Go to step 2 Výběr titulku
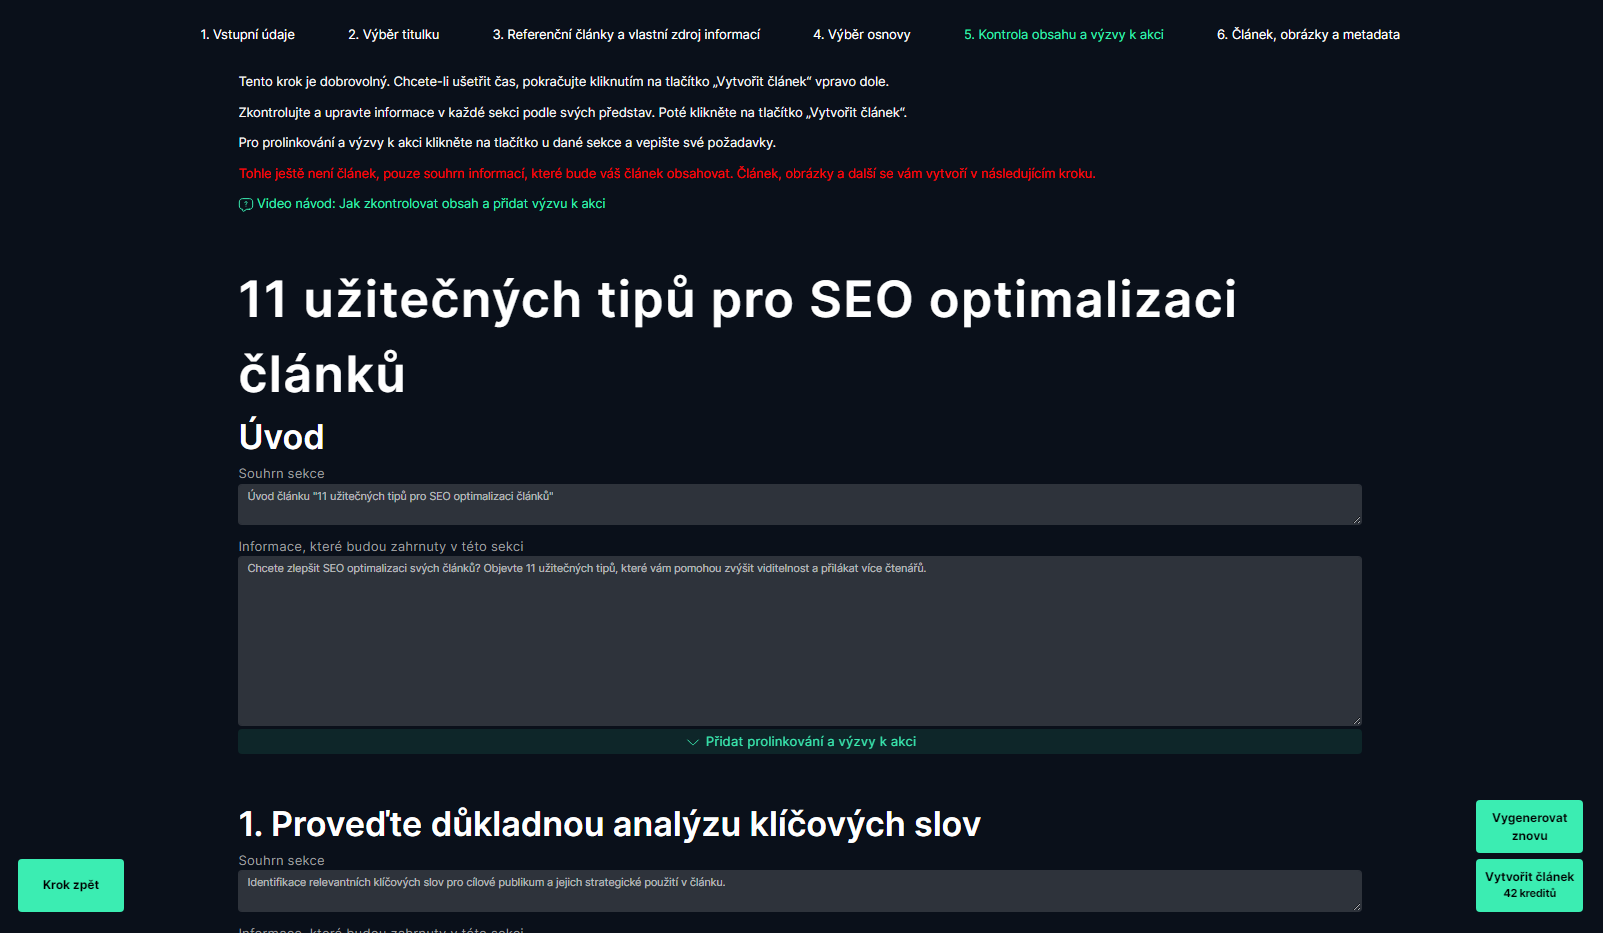The width and height of the screenshot is (1603, 933). (393, 34)
